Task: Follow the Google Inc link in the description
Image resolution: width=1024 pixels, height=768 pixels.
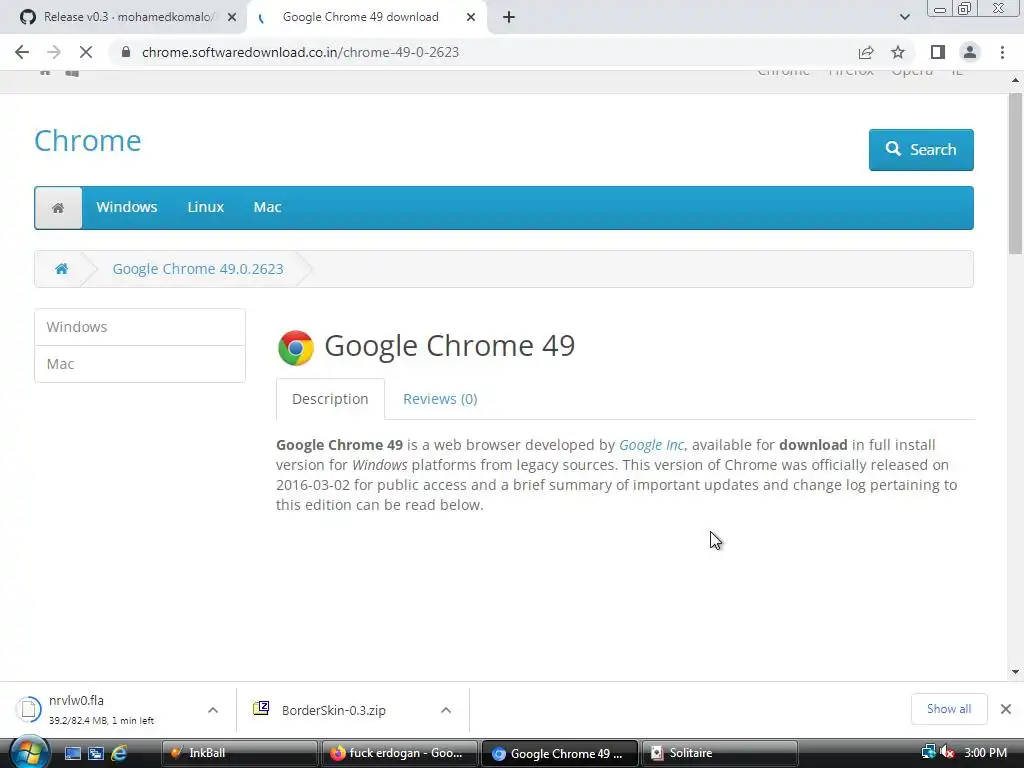Action: tap(651, 445)
